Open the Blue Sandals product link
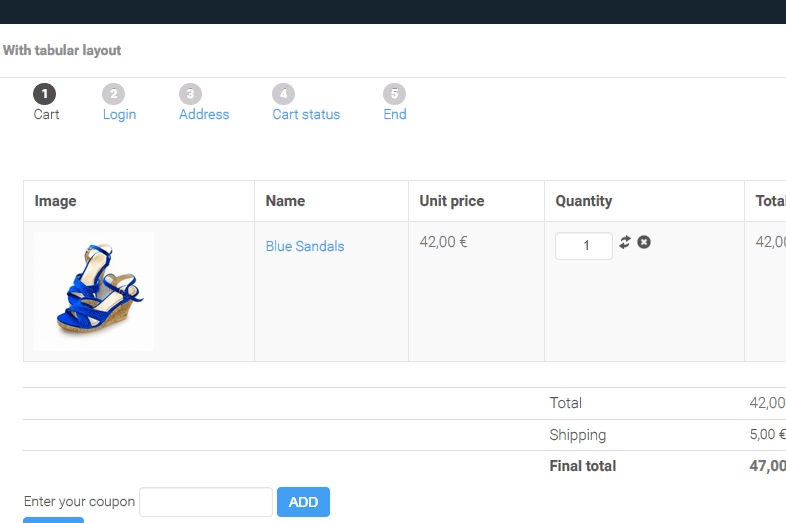 (x=305, y=246)
